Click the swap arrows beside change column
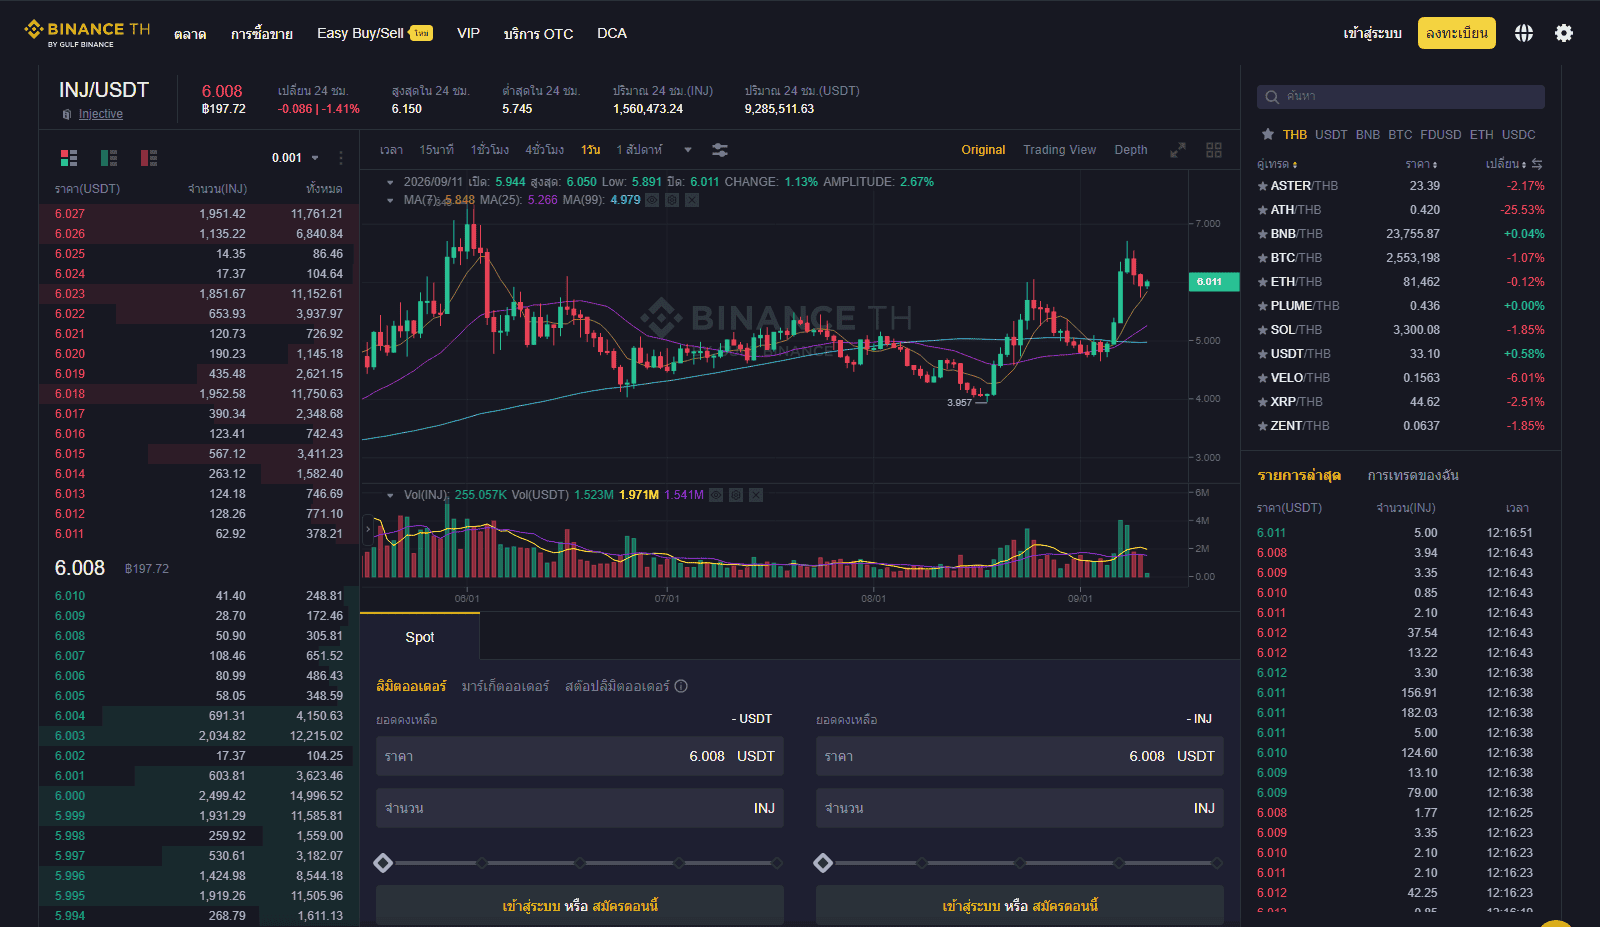This screenshot has height=927, width=1600. [x=1537, y=164]
